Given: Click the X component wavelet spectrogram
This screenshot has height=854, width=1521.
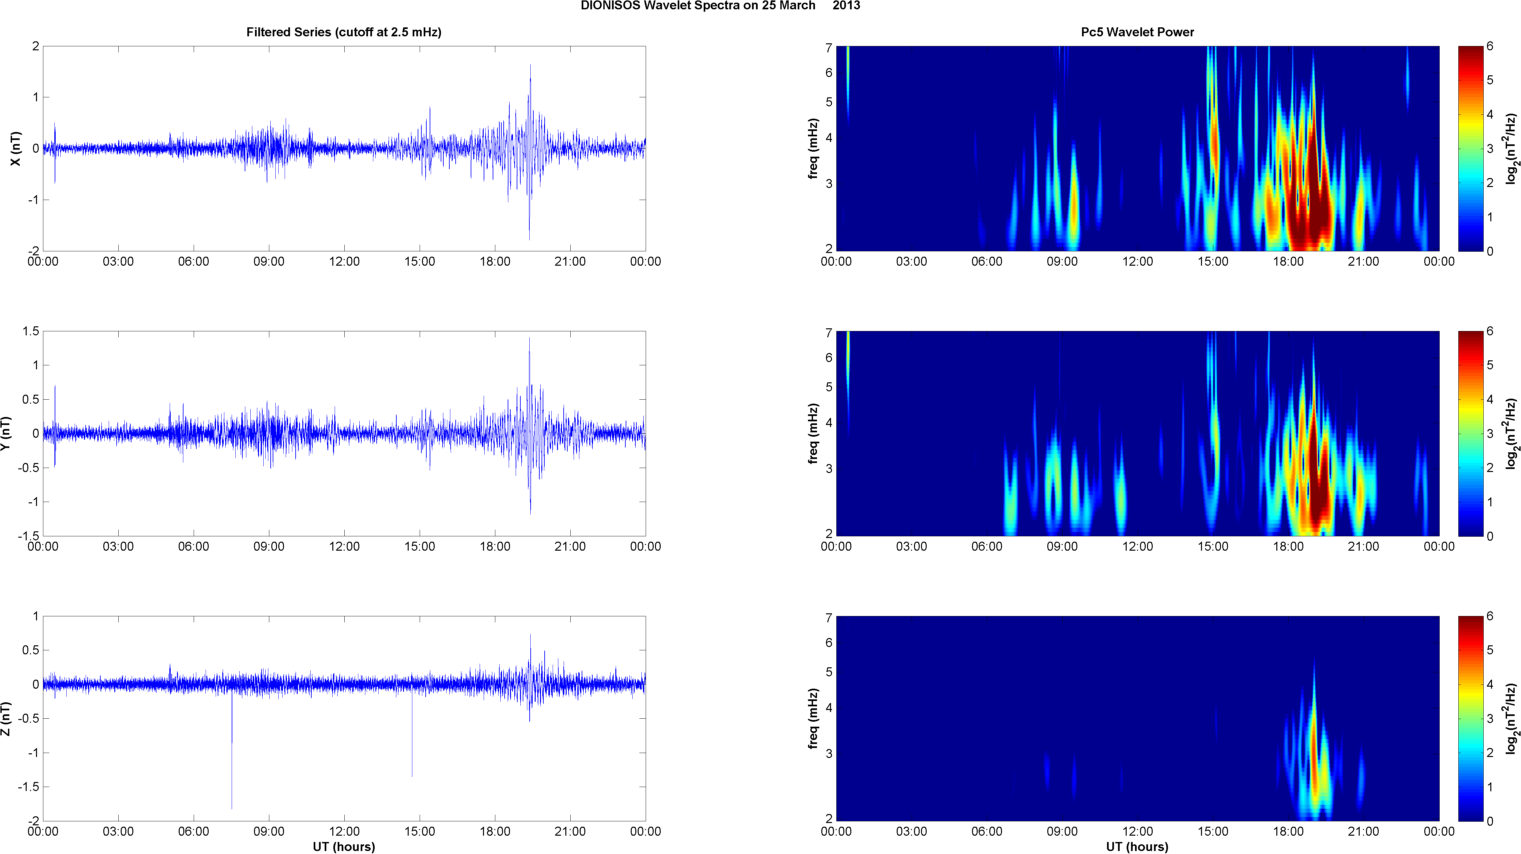Looking at the screenshot, I should (x=1137, y=149).
